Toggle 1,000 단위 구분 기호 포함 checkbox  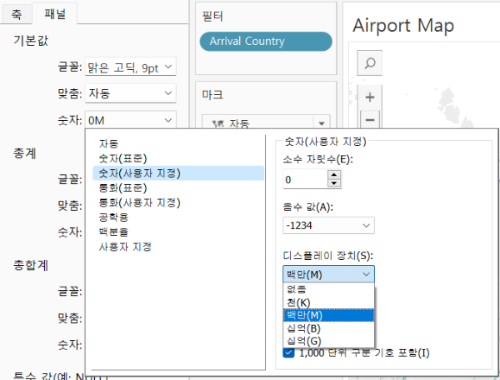289,353
